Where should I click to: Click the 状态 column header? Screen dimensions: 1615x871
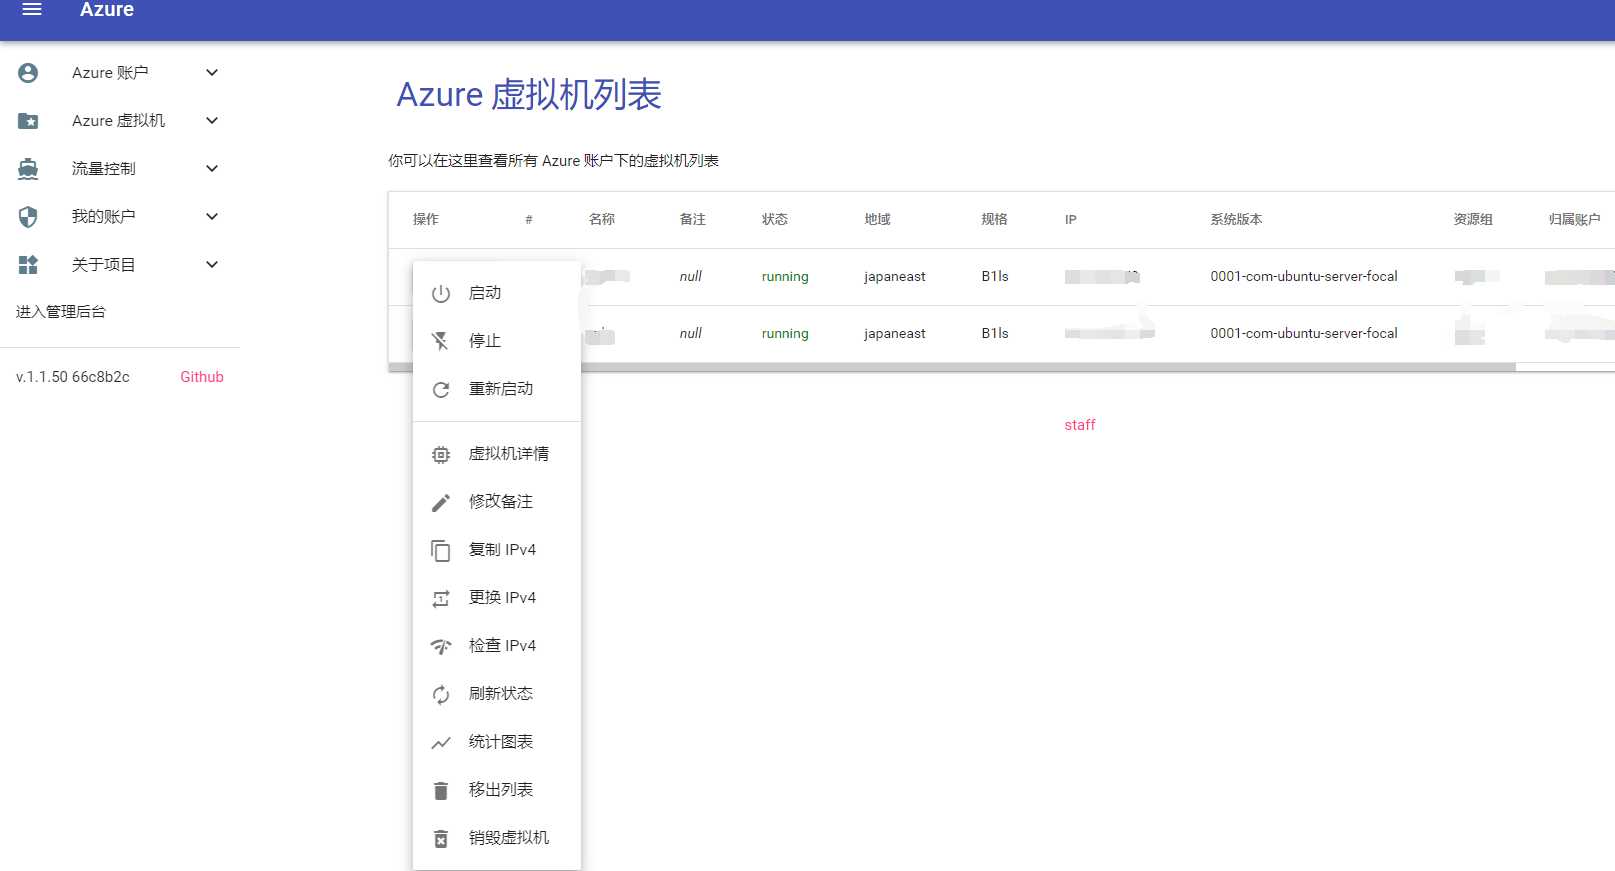775,220
